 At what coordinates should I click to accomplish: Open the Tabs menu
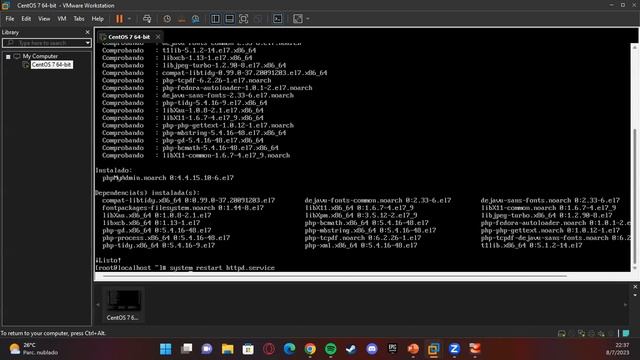(x=79, y=19)
